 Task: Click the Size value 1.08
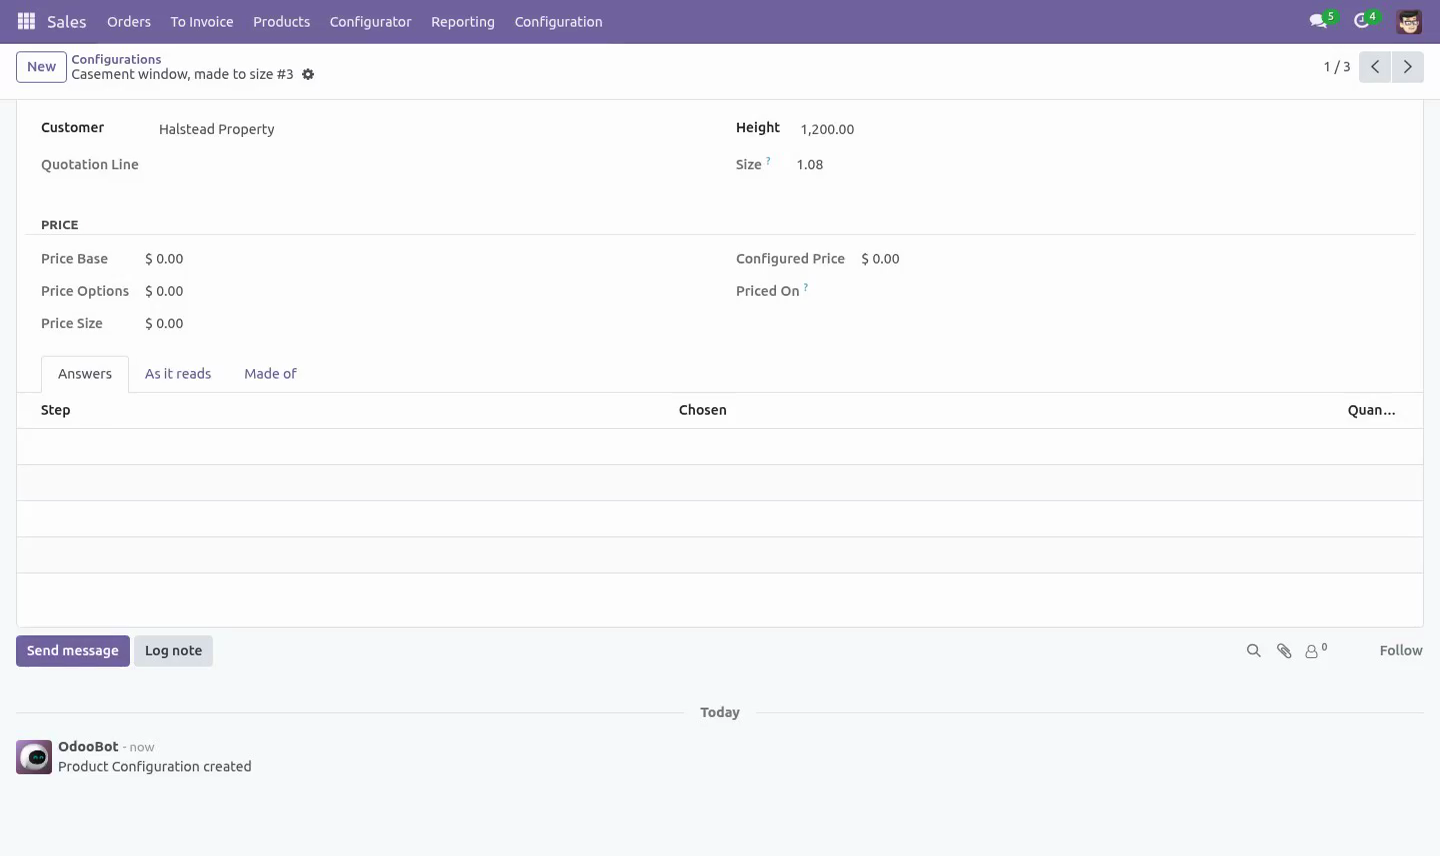(x=810, y=165)
